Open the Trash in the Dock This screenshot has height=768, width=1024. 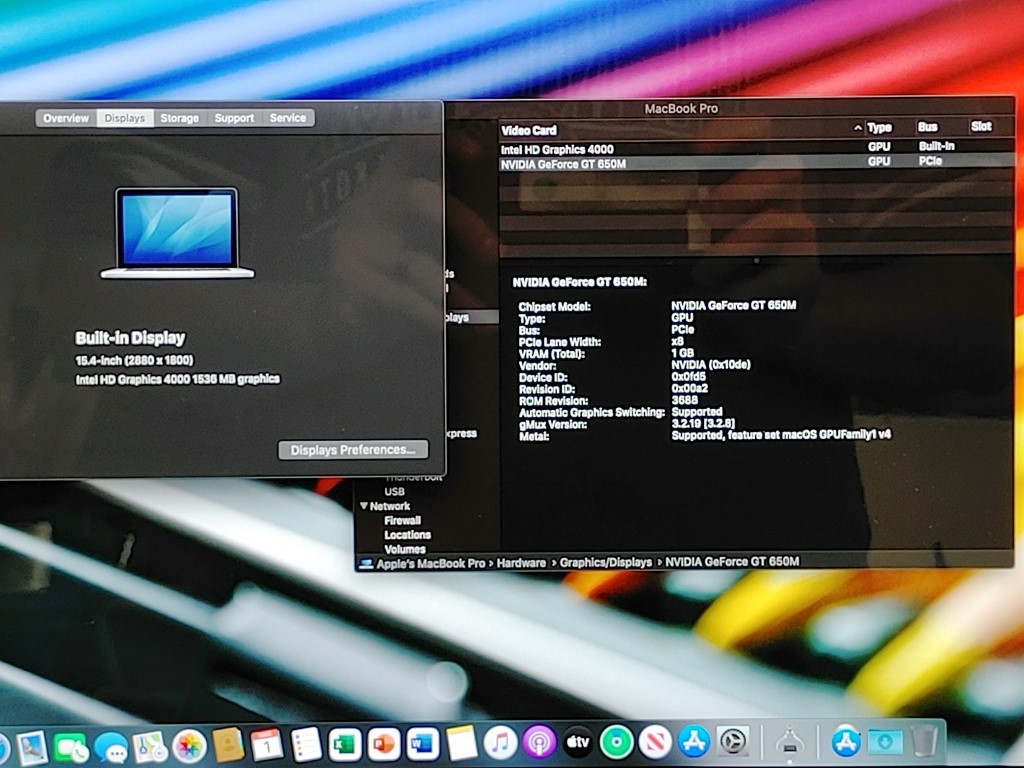924,741
